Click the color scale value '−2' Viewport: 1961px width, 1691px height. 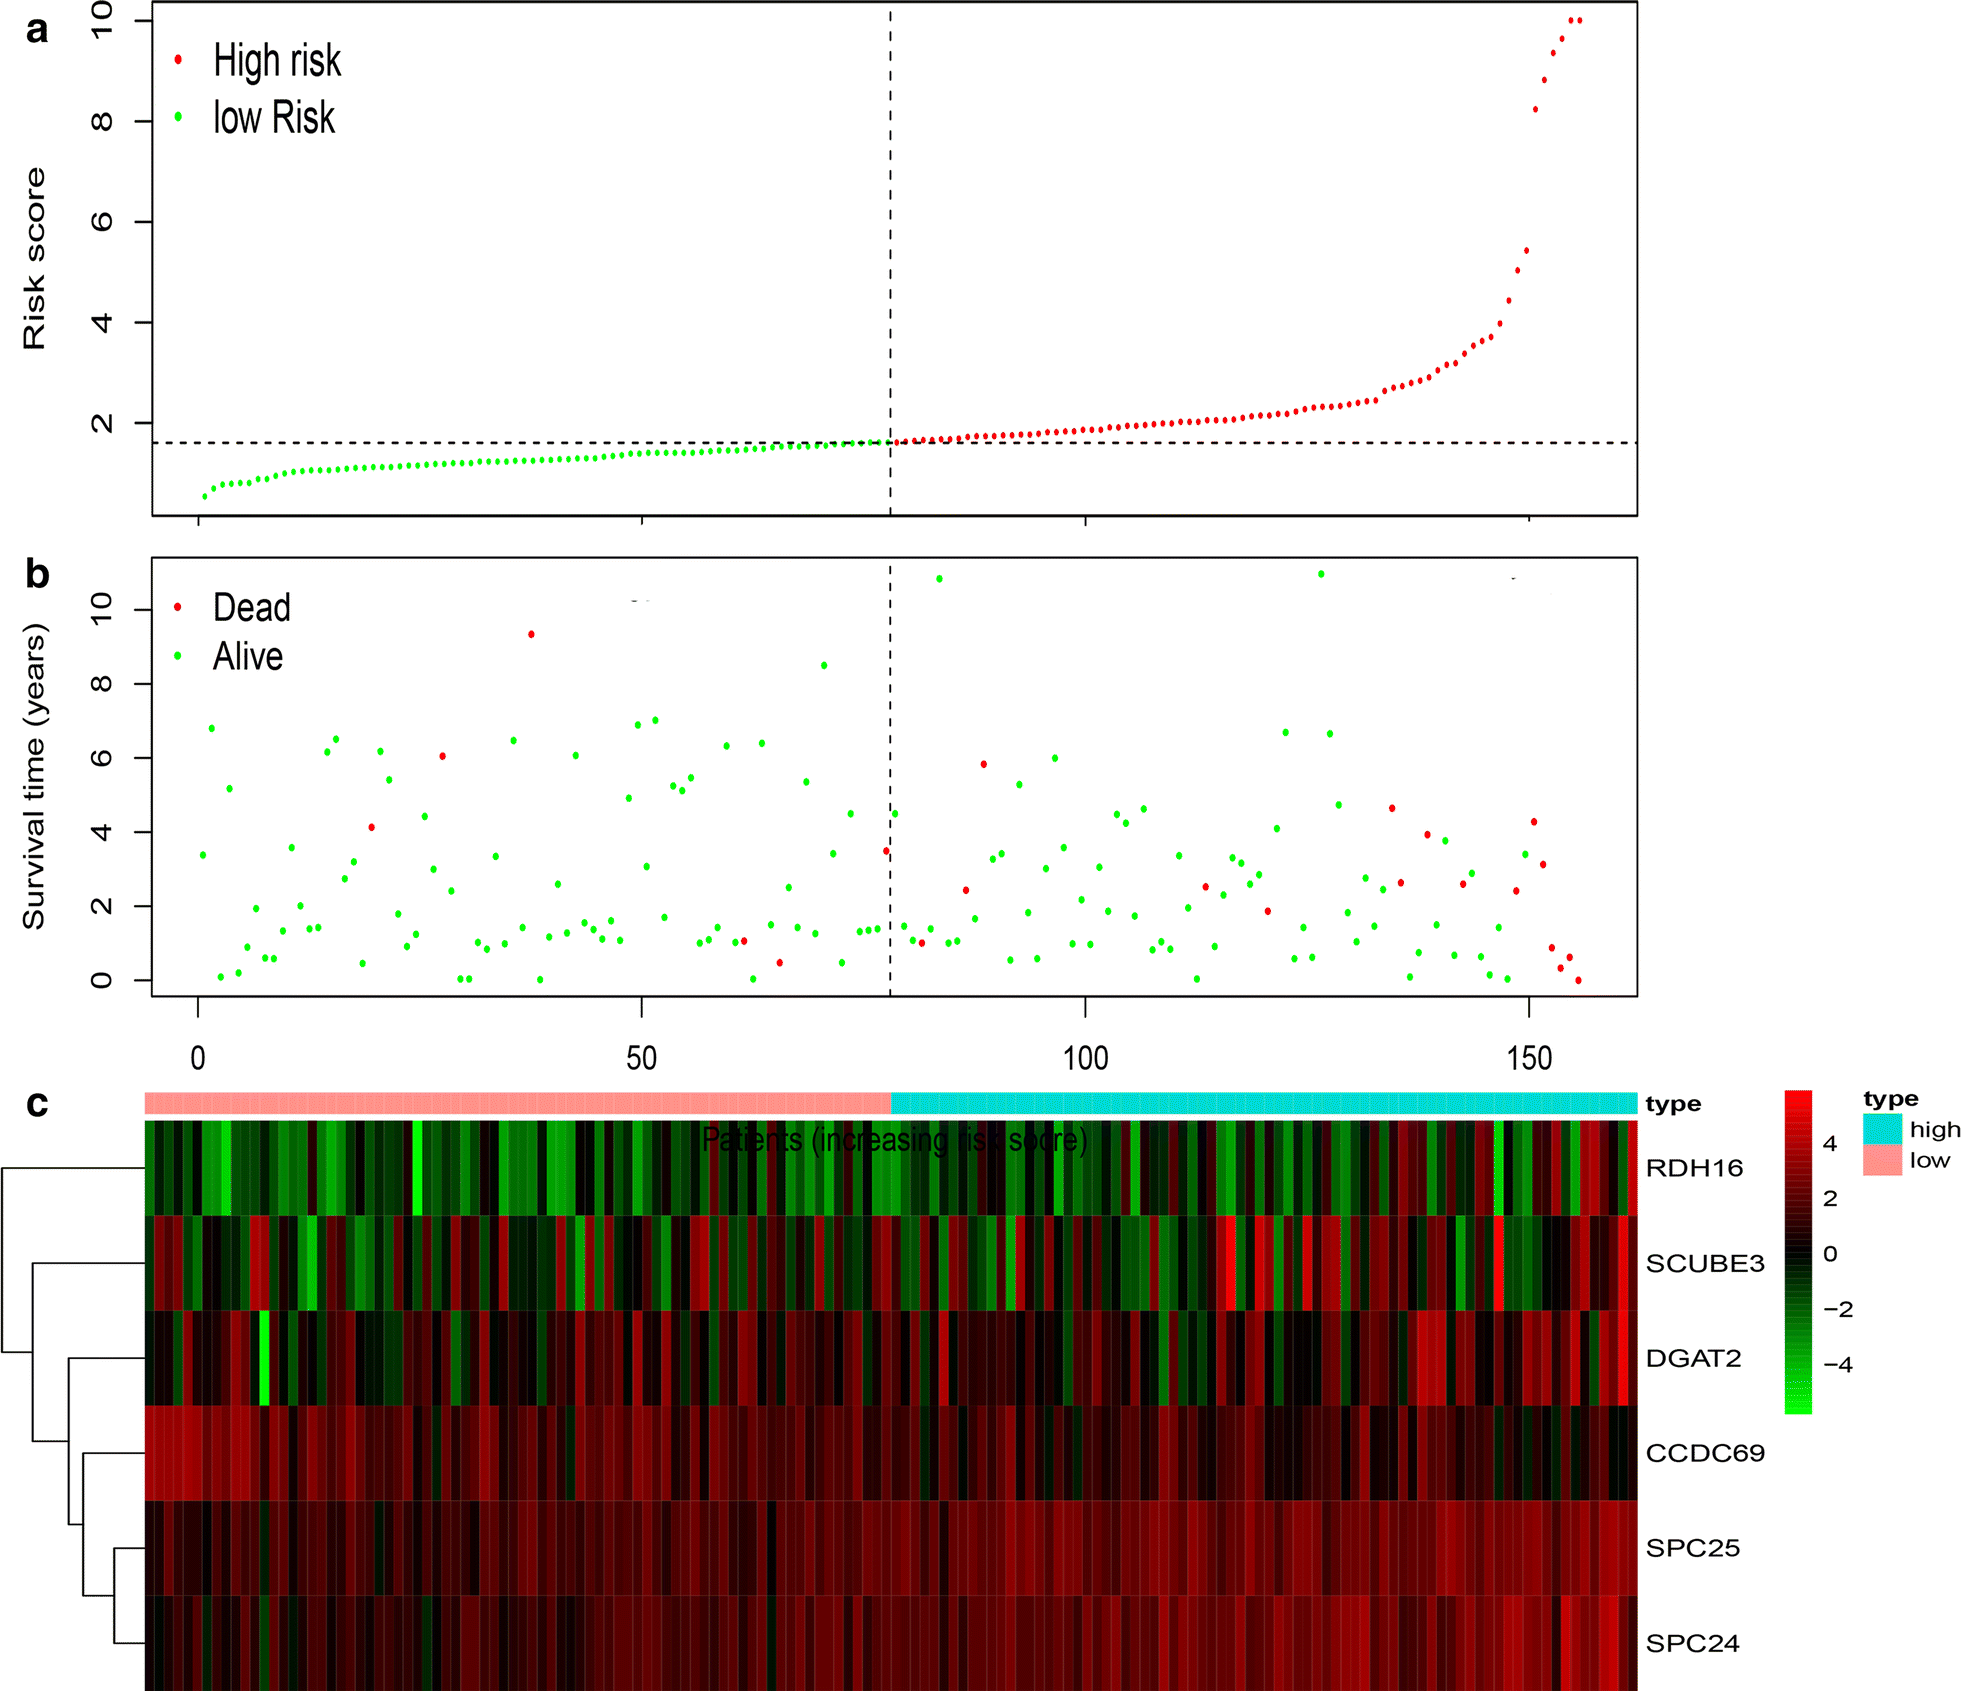(x=1838, y=1309)
